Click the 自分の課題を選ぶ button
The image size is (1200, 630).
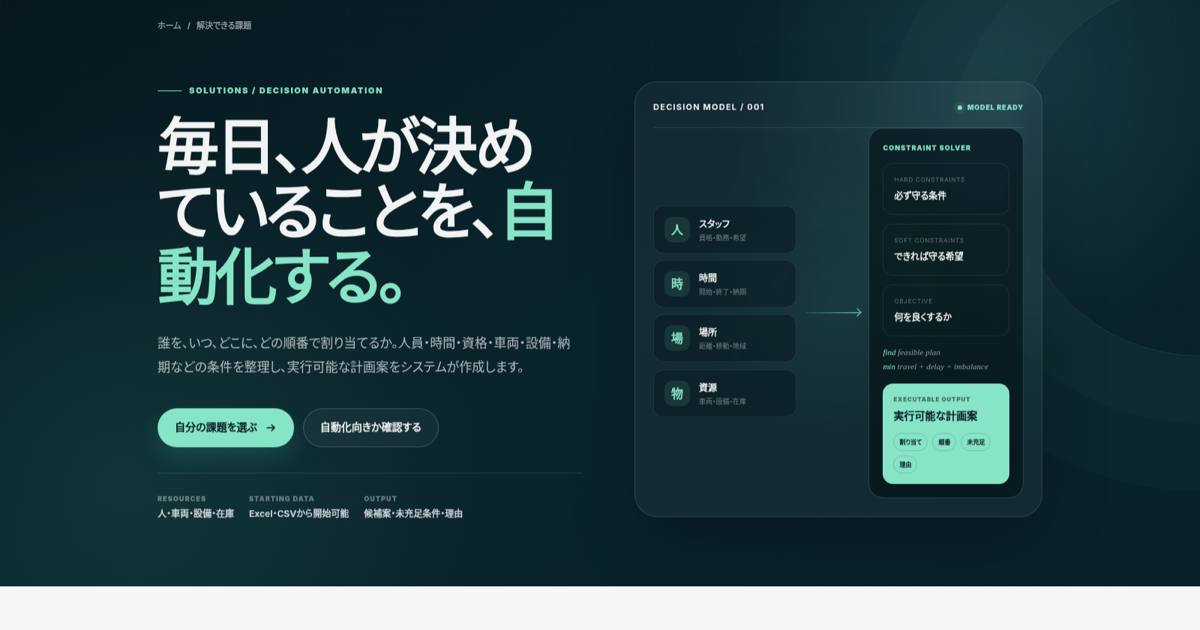point(226,427)
